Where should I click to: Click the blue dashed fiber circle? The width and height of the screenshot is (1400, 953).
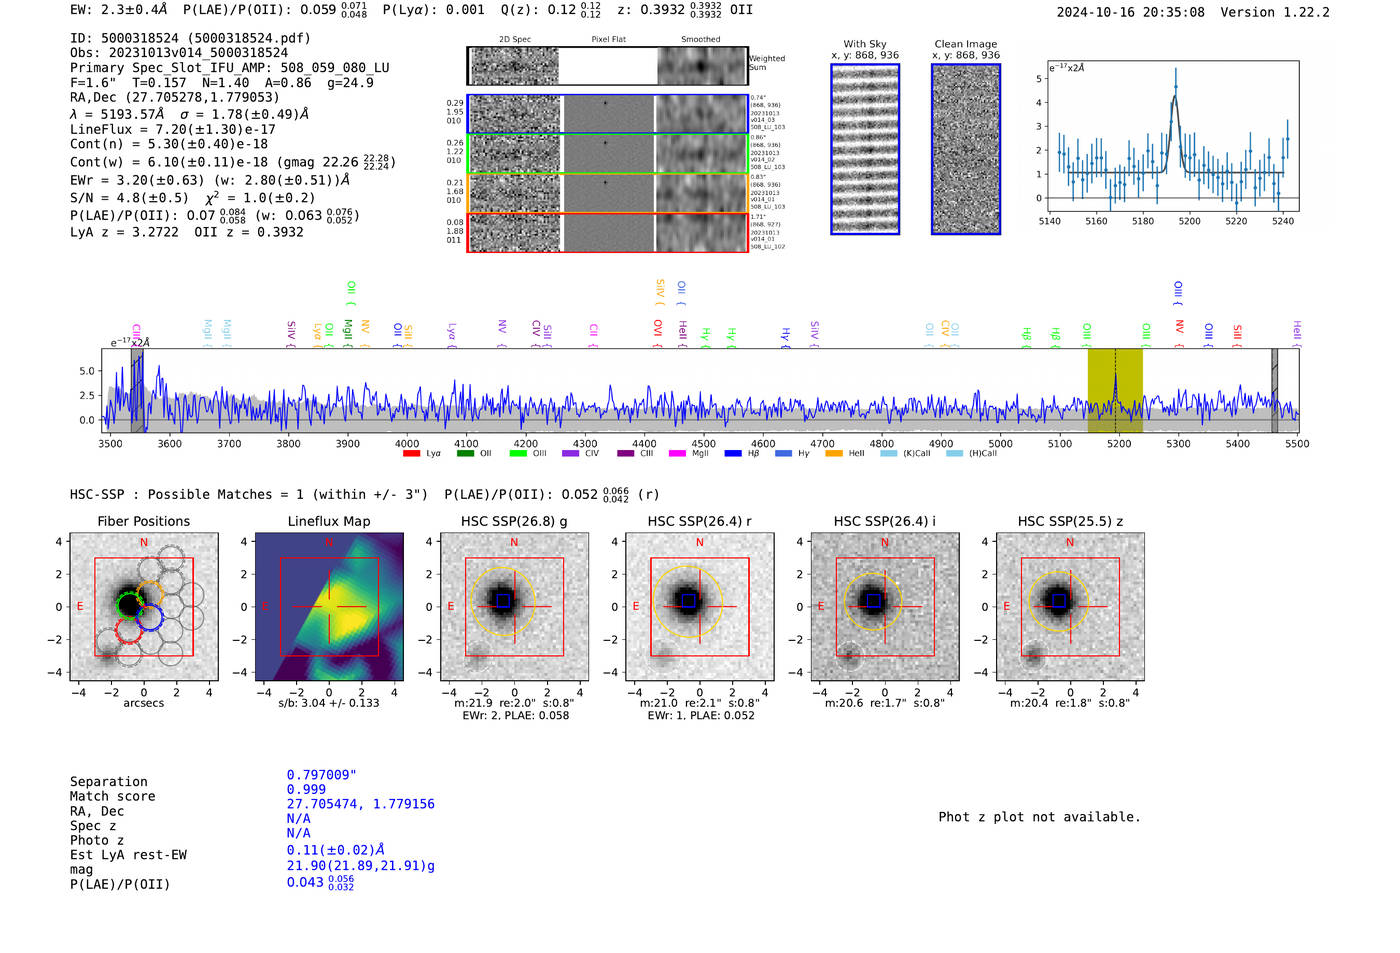(x=150, y=618)
